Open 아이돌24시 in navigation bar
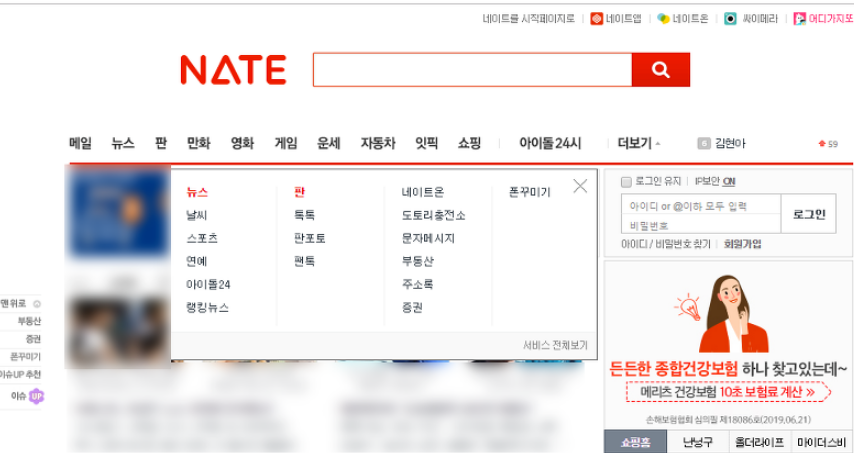Image resolution: width=854 pixels, height=453 pixels. [550, 143]
